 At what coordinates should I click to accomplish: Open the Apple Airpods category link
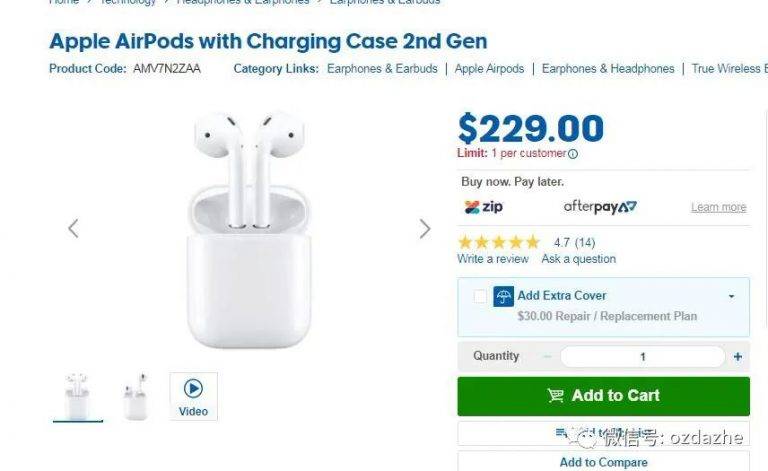point(489,69)
